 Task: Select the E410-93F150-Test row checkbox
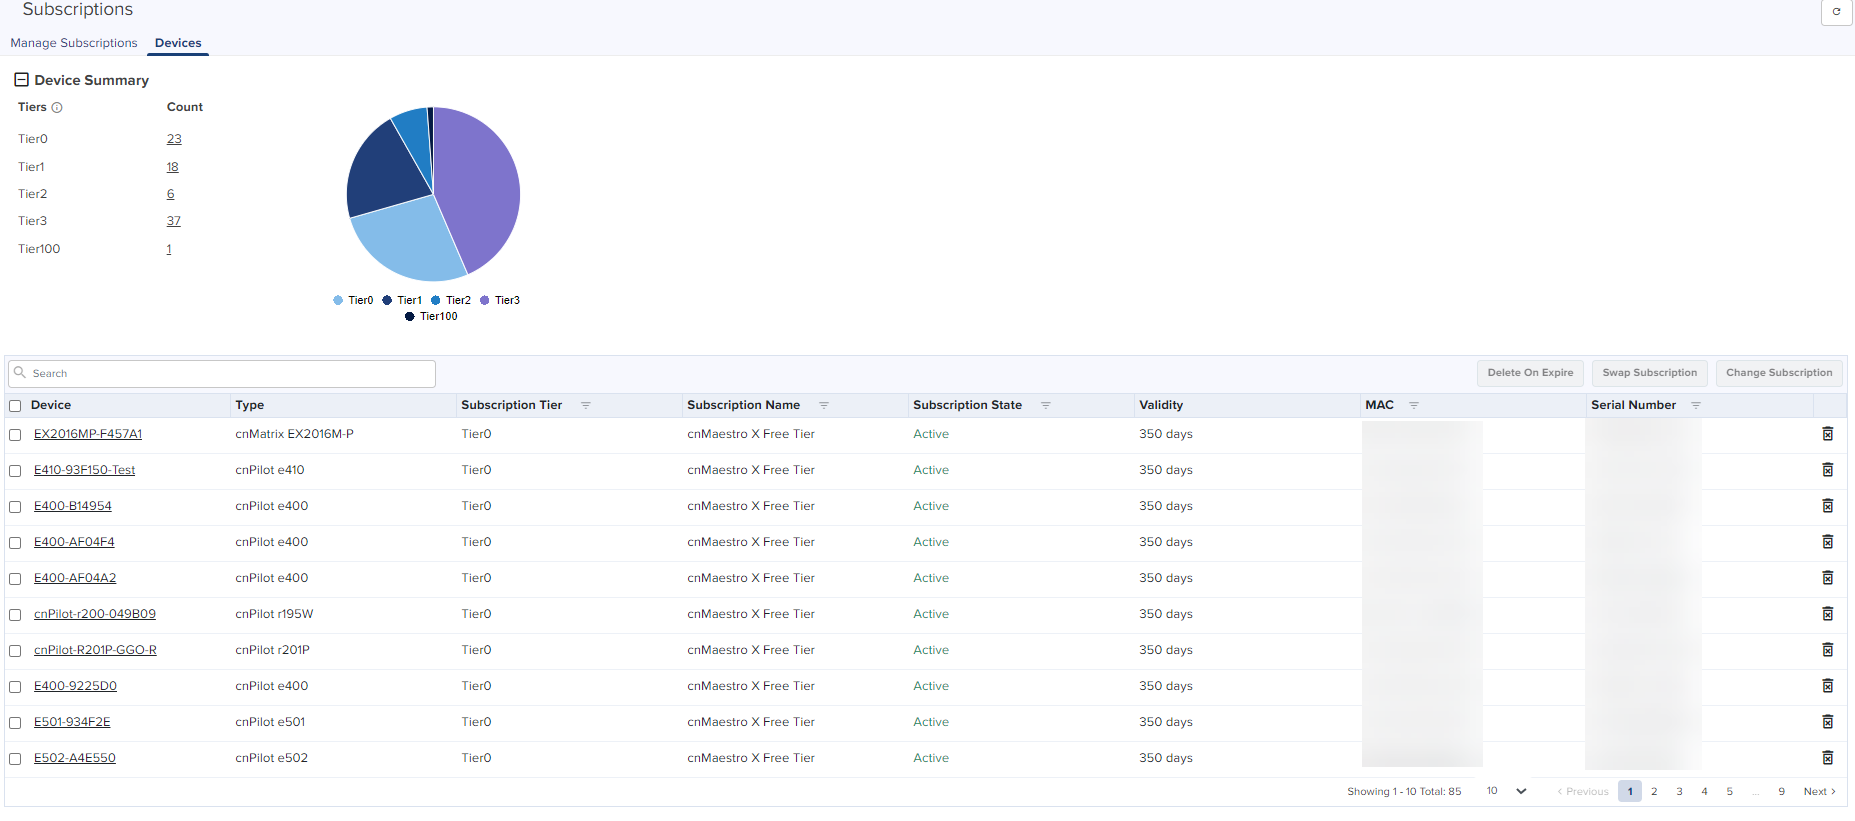coord(15,471)
